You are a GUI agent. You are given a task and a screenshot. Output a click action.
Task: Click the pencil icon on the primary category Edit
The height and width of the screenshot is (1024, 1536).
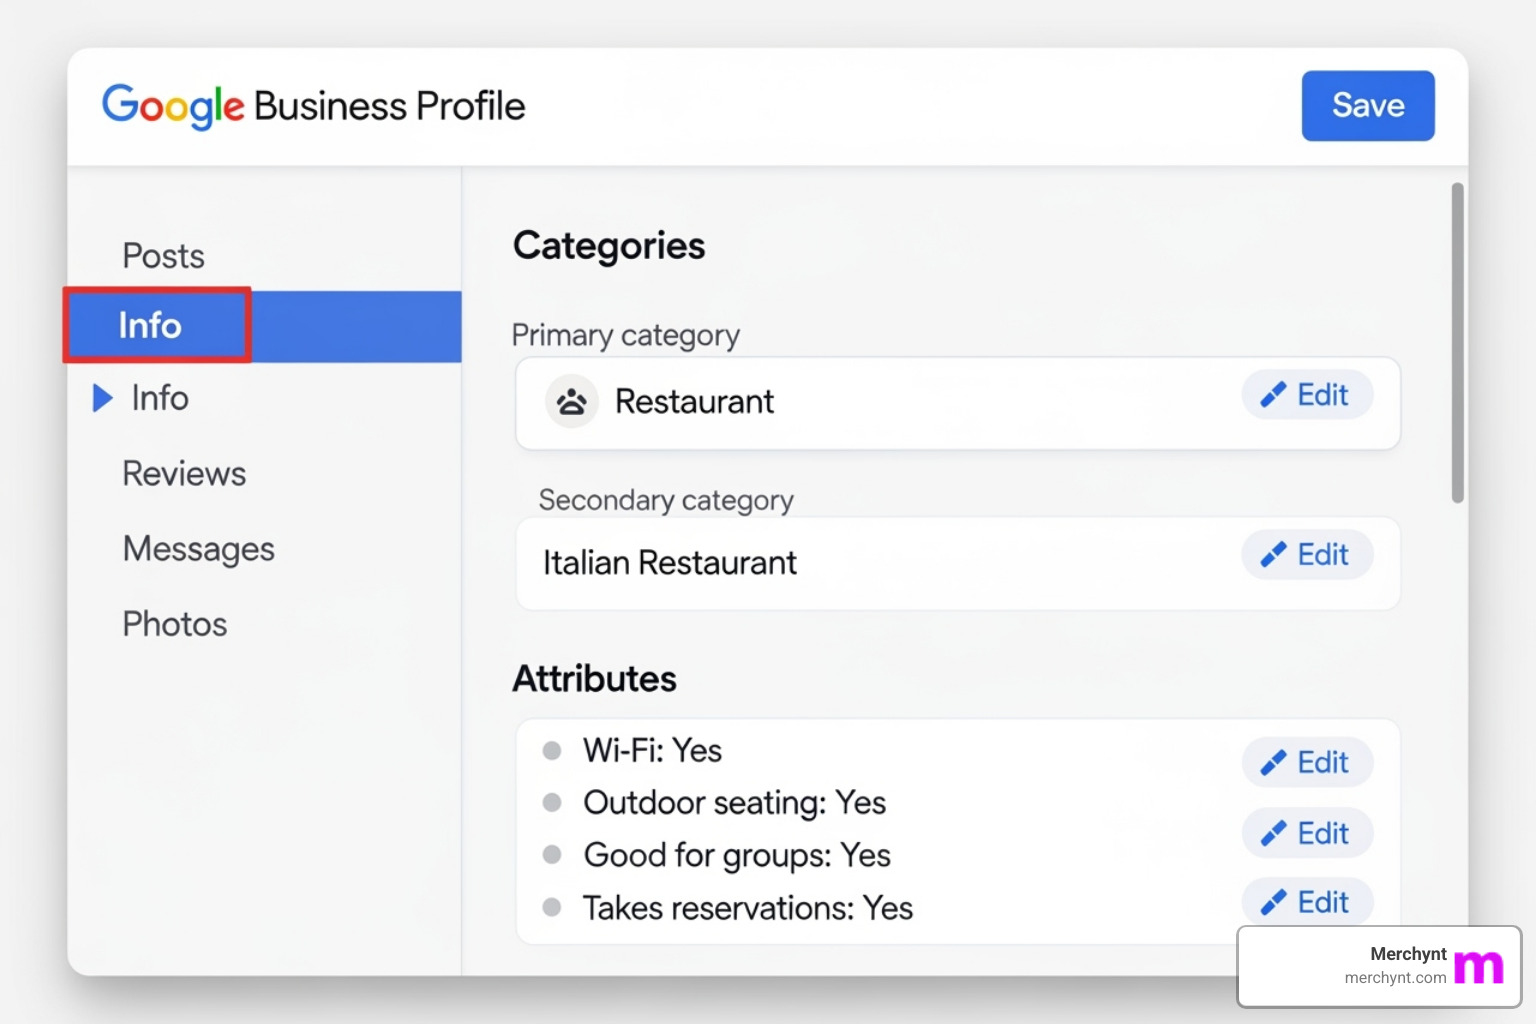click(1275, 394)
